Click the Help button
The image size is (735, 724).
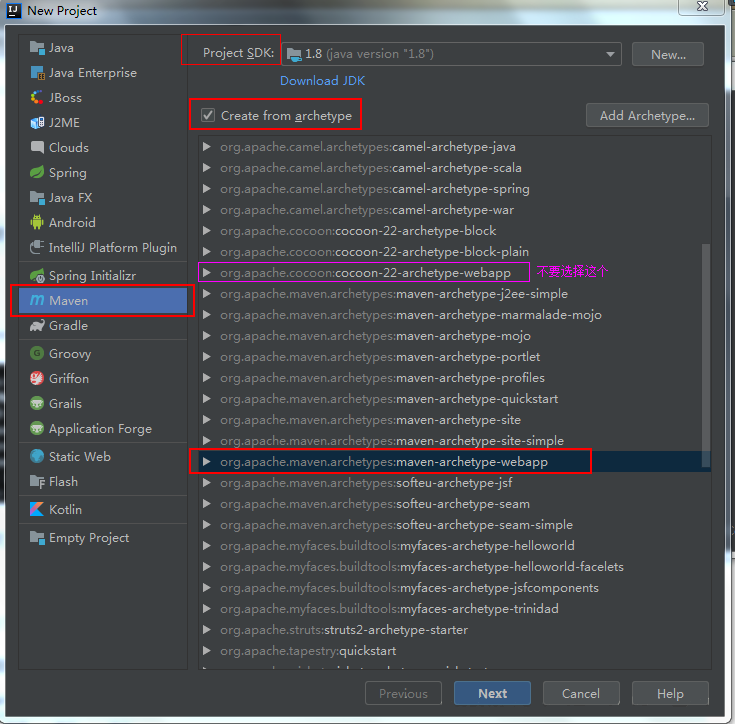670,693
